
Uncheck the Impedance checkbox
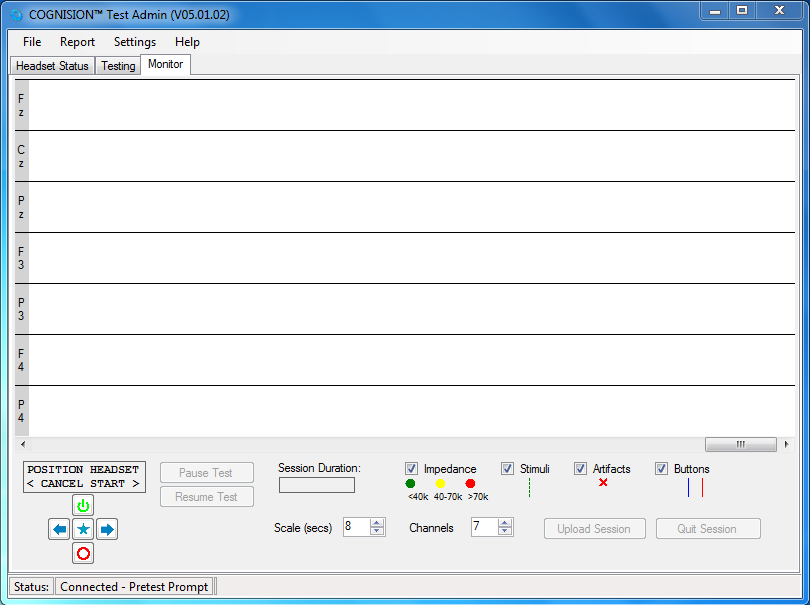[x=411, y=469]
